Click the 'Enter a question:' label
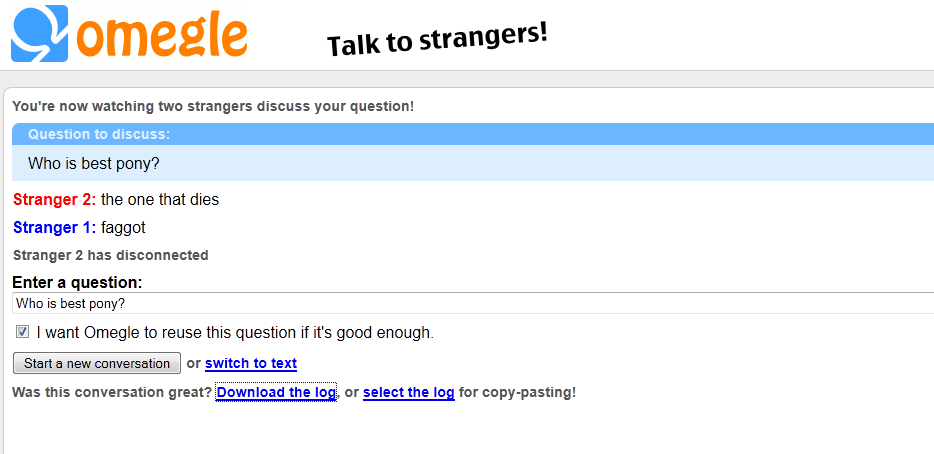934x454 pixels. (77, 283)
